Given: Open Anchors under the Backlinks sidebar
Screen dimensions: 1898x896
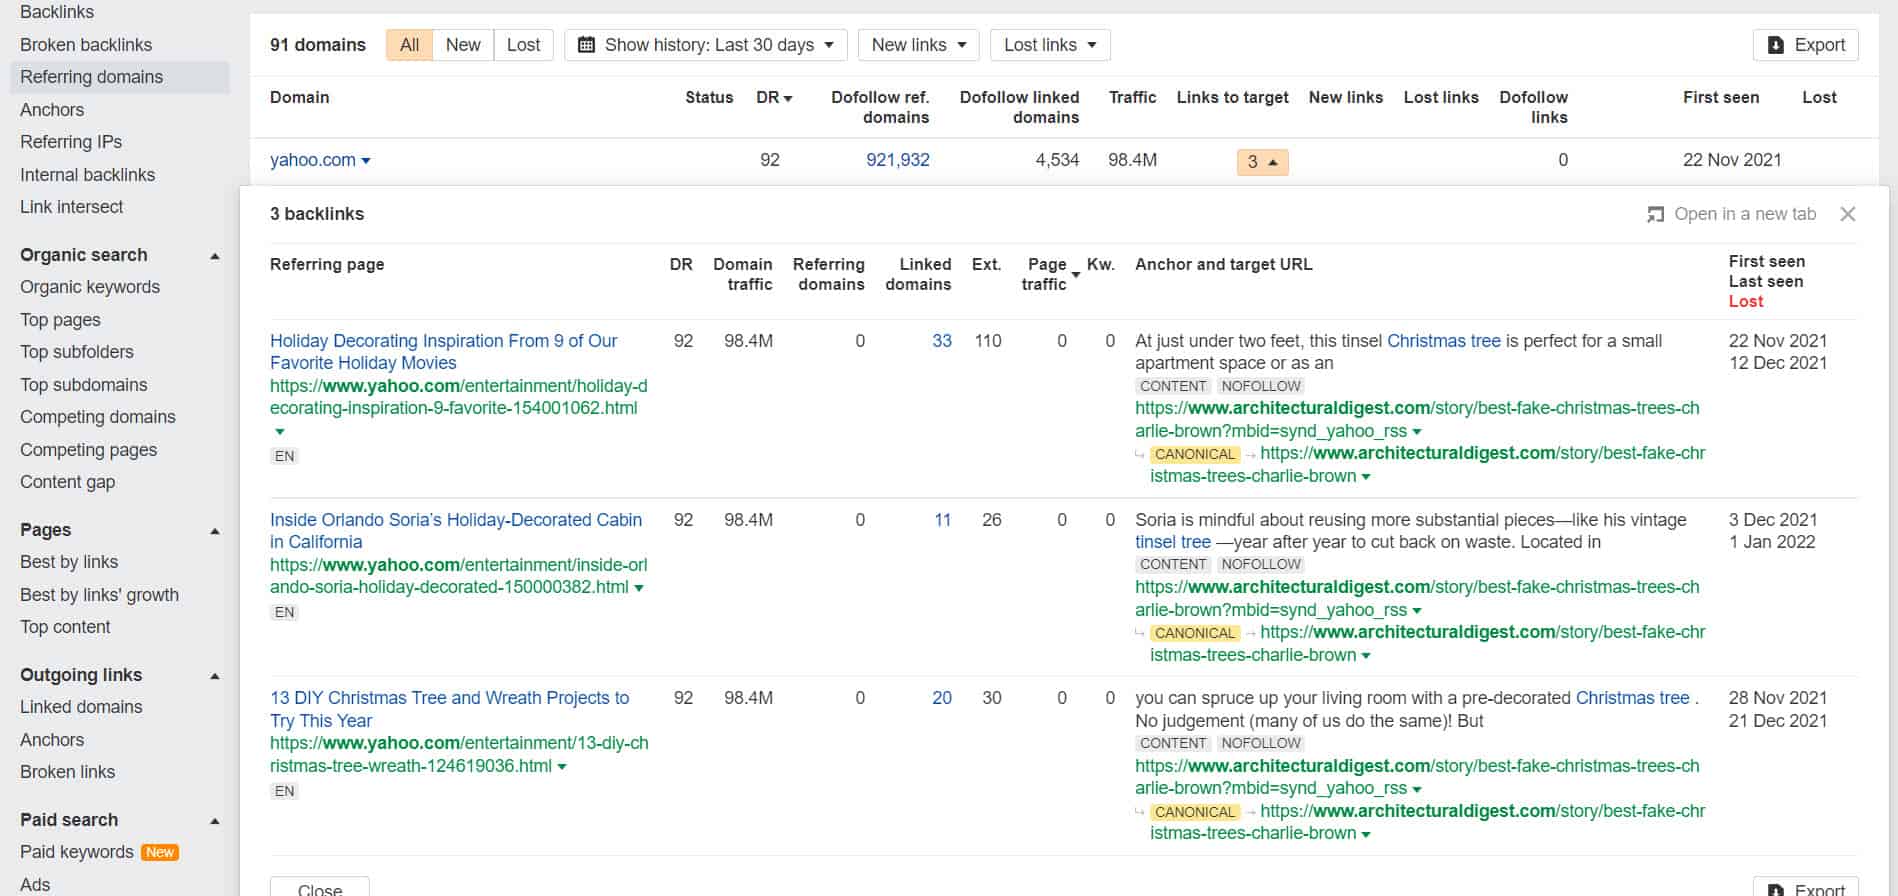Looking at the screenshot, I should coord(52,110).
